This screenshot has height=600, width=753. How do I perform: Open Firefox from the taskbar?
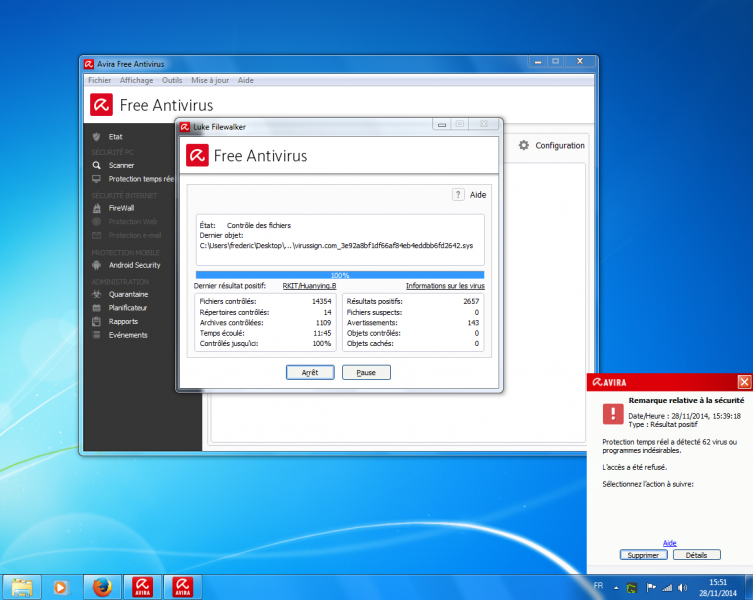click(100, 587)
